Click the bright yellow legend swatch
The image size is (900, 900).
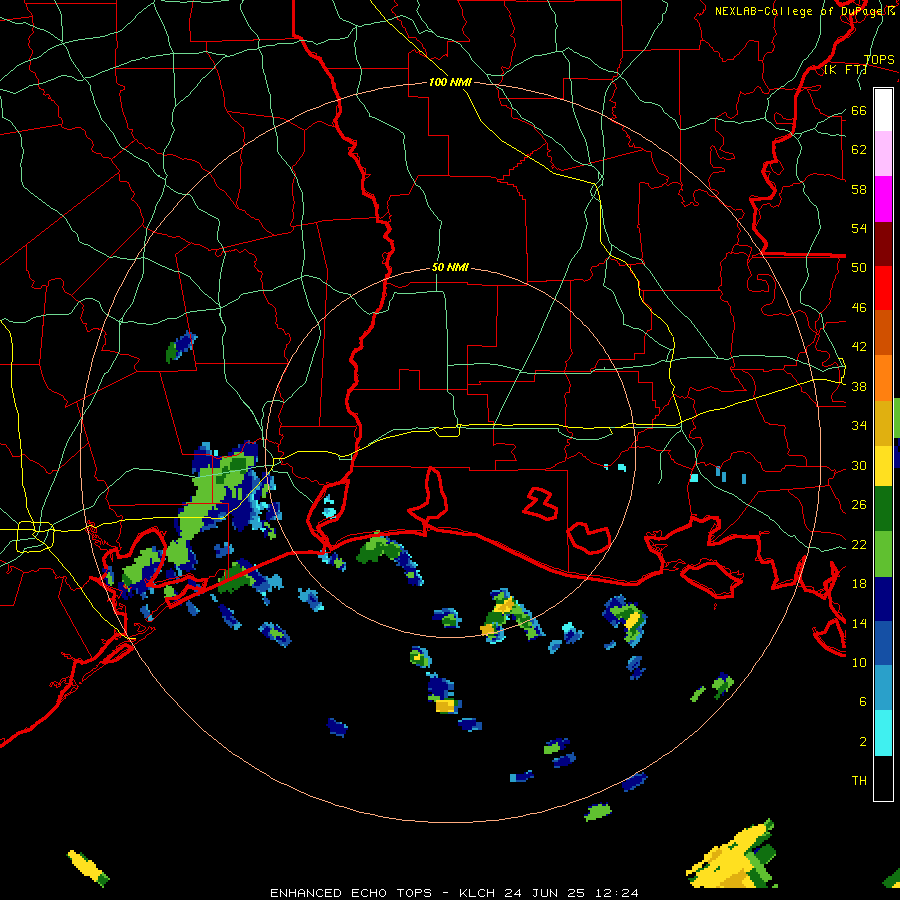click(883, 465)
